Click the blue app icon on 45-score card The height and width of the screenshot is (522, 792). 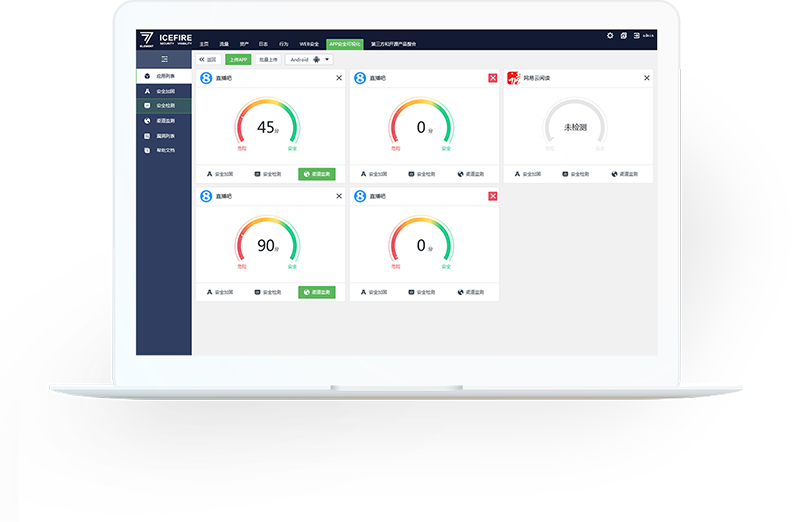(207, 78)
